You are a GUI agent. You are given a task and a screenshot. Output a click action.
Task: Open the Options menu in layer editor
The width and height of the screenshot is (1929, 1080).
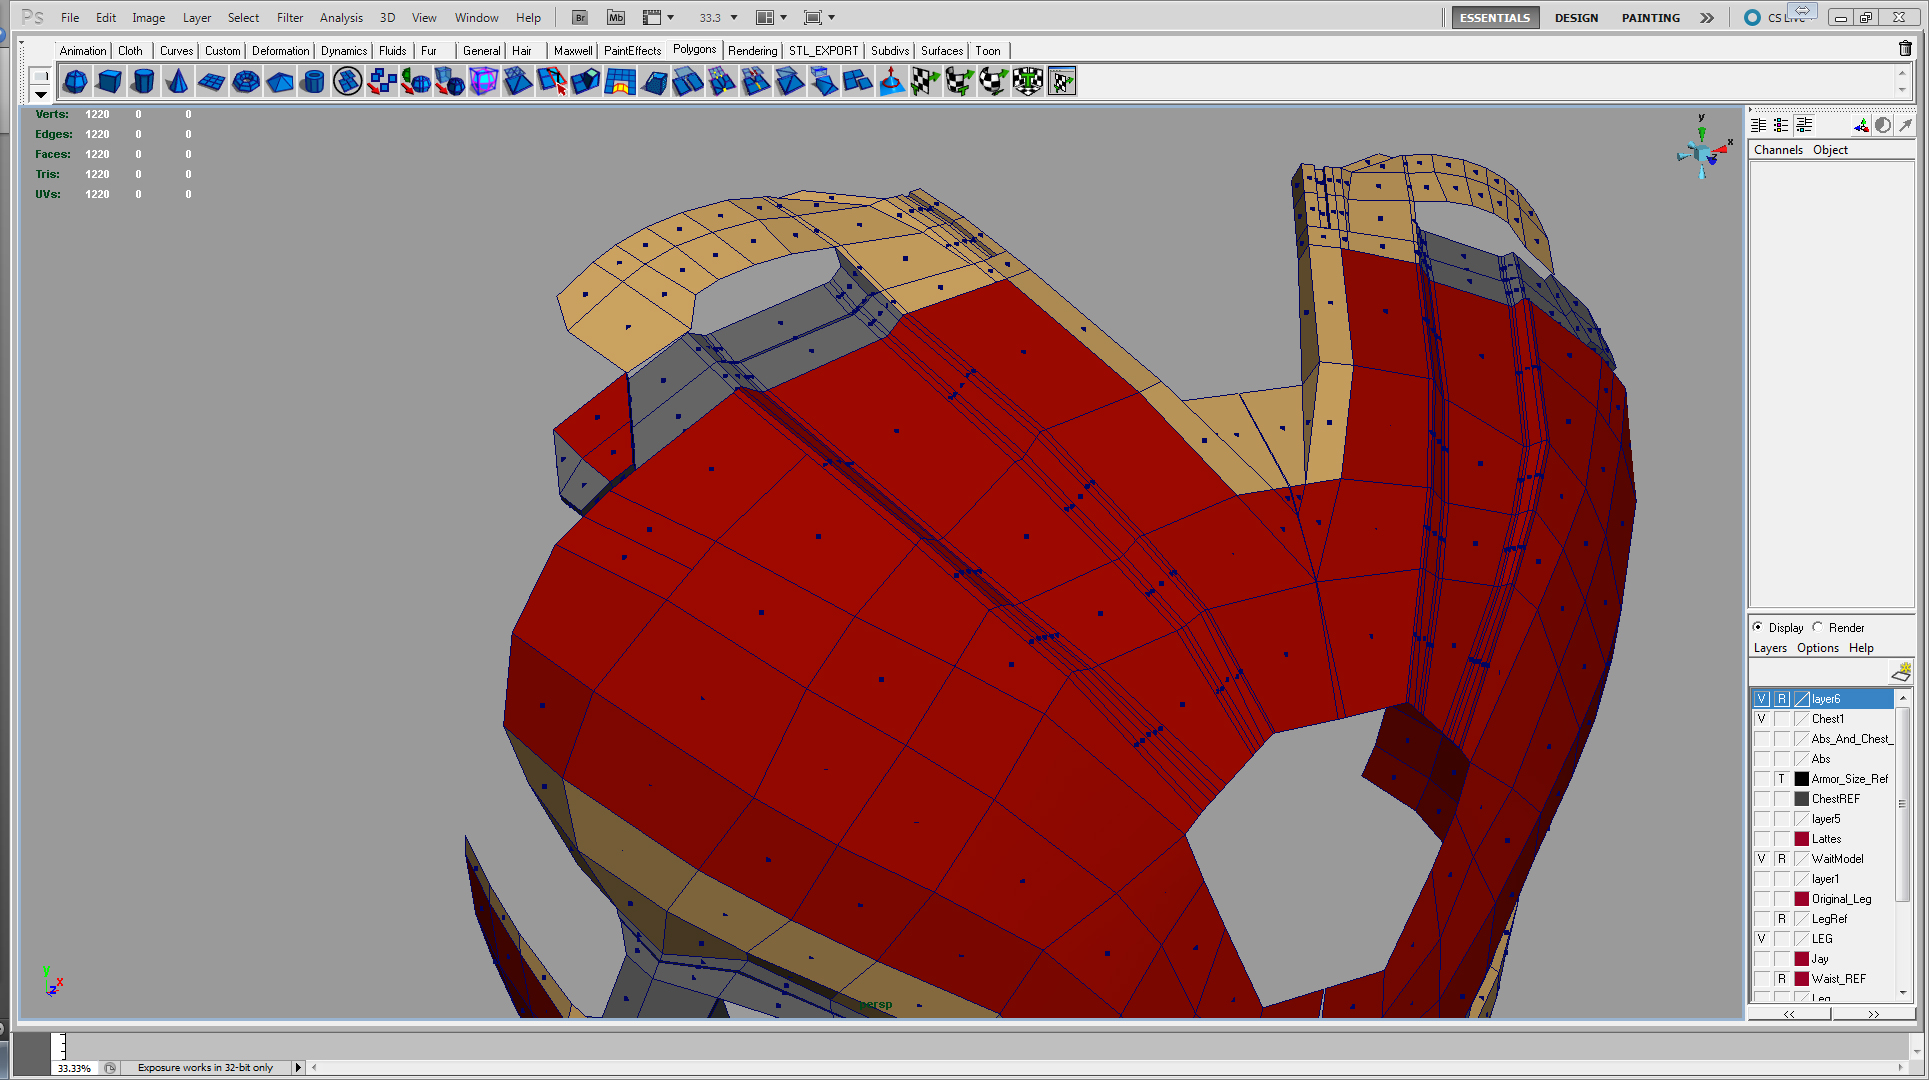coord(1818,647)
